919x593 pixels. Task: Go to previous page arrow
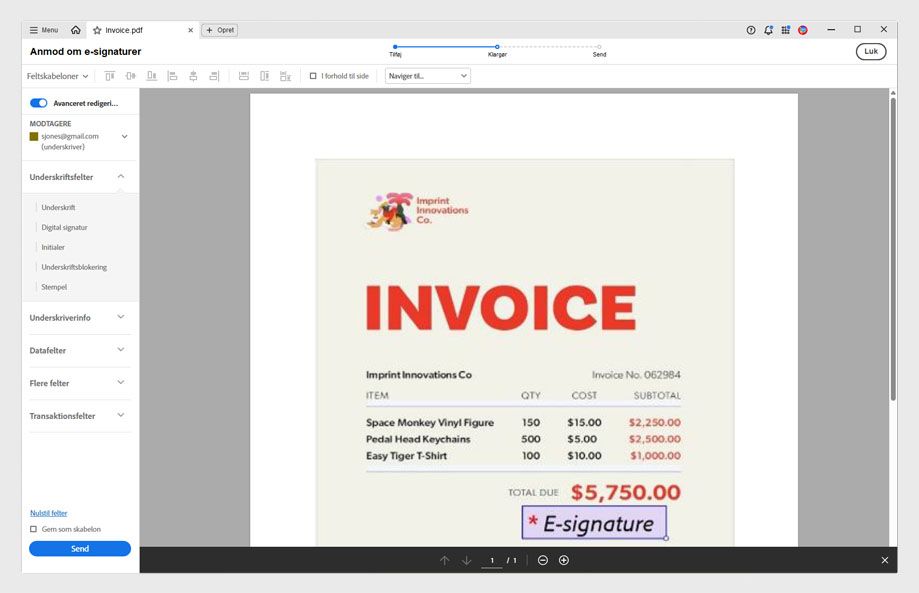[x=445, y=560]
